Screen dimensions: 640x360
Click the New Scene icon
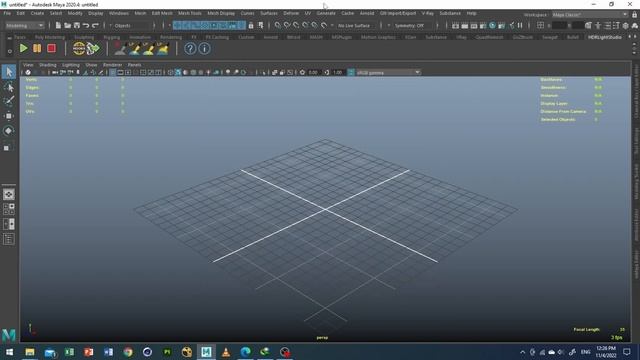[58, 25]
